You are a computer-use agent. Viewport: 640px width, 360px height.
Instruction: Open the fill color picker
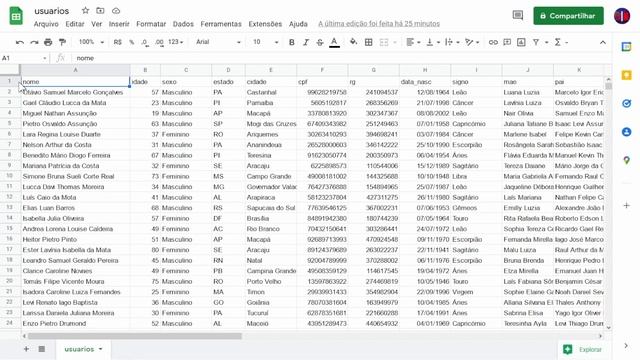pos(353,42)
